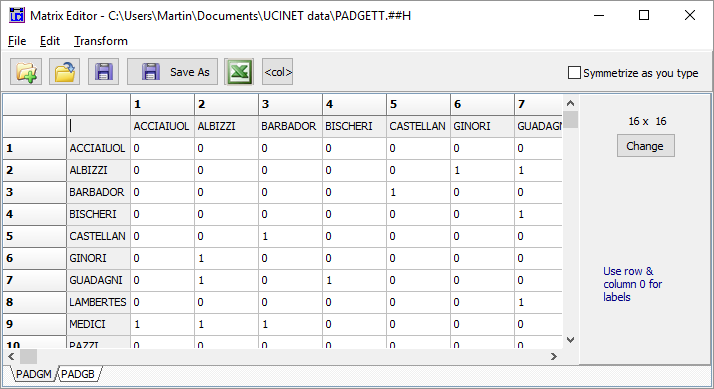Click the horizontal scrollbar thumb
Screen dimensions: 714x389
[28, 356]
